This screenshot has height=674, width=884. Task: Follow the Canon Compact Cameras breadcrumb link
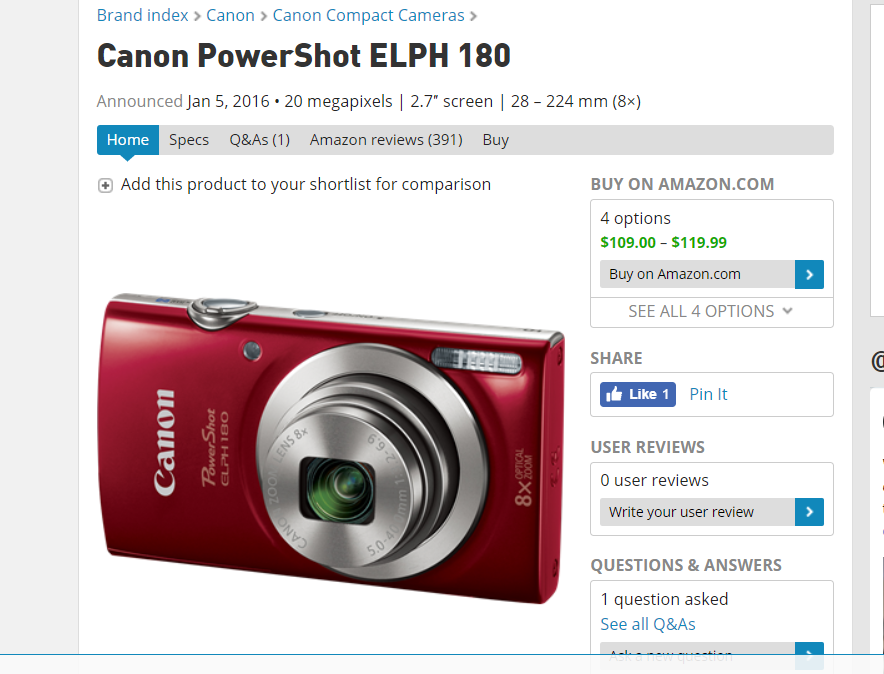(368, 15)
